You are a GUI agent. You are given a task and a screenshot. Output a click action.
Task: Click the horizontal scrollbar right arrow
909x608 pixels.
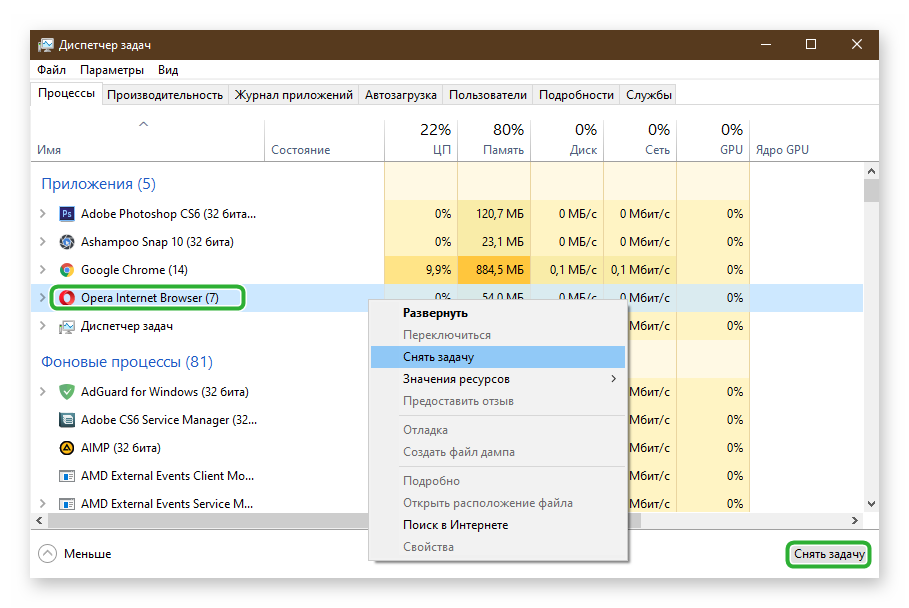(x=855, y=520)
